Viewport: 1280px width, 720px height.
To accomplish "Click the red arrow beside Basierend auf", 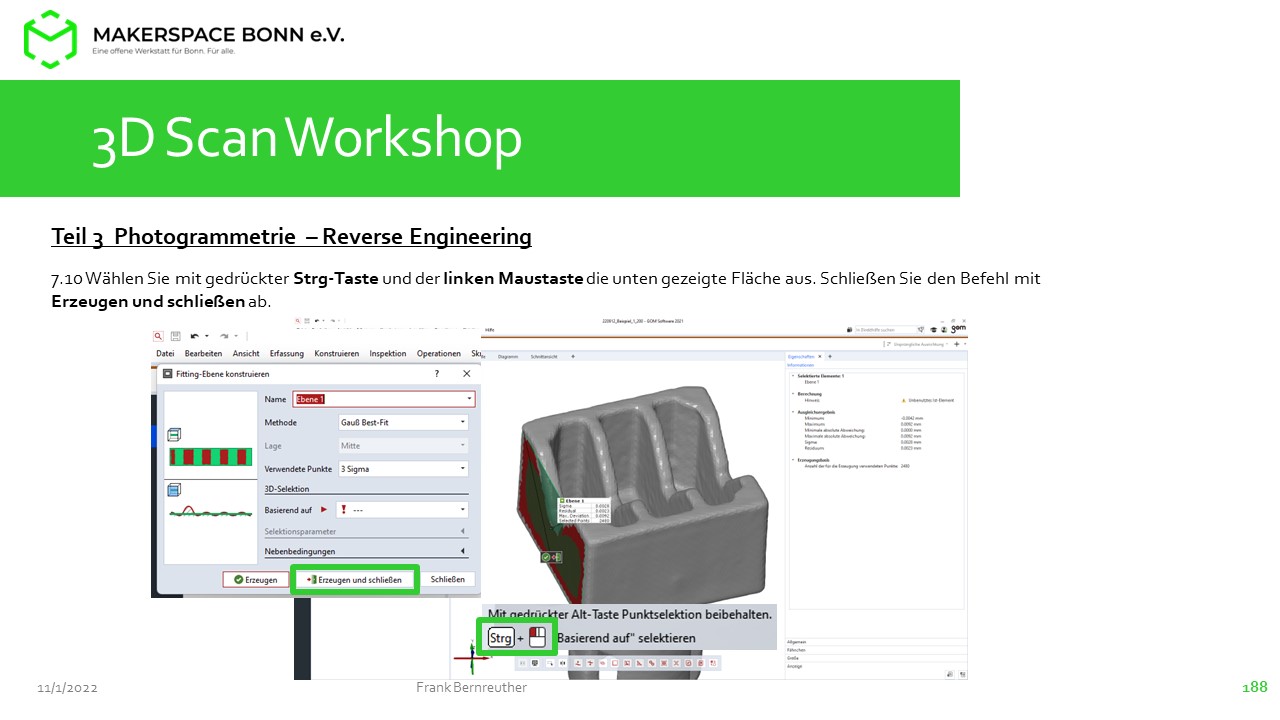I will [x=323, y=510].
